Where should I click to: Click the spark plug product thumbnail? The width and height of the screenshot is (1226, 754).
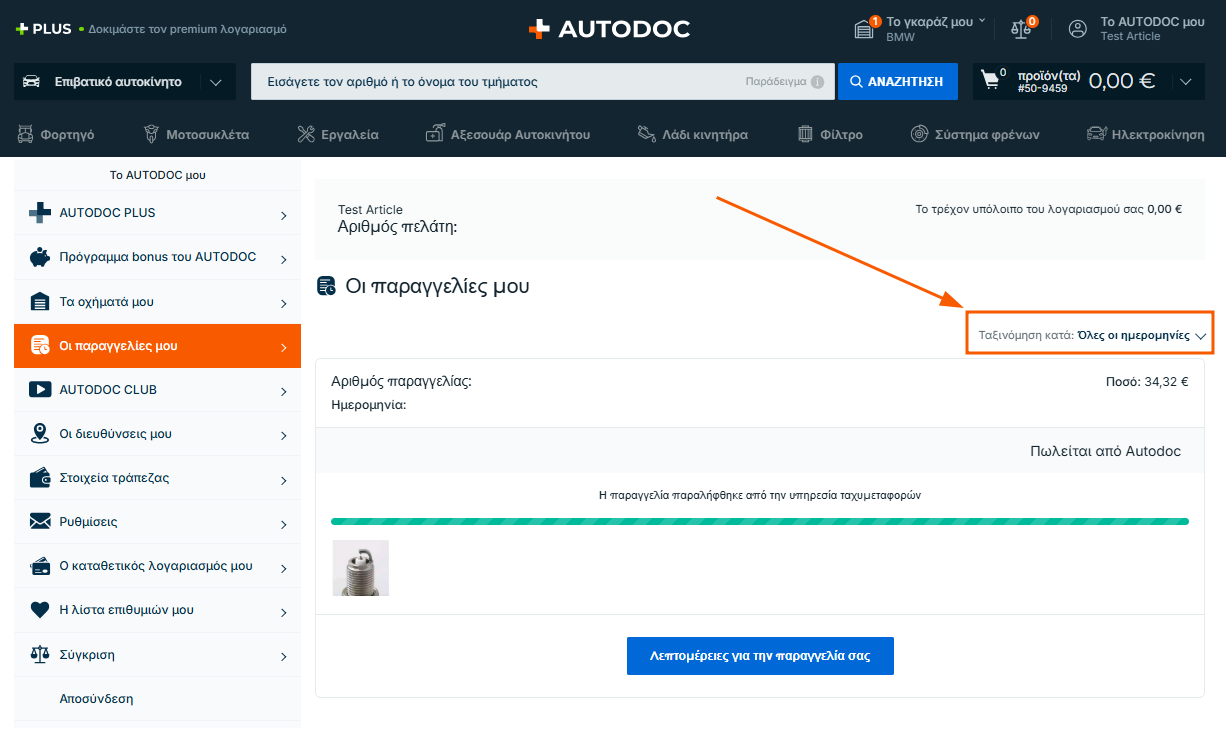(x=360, y=568)
